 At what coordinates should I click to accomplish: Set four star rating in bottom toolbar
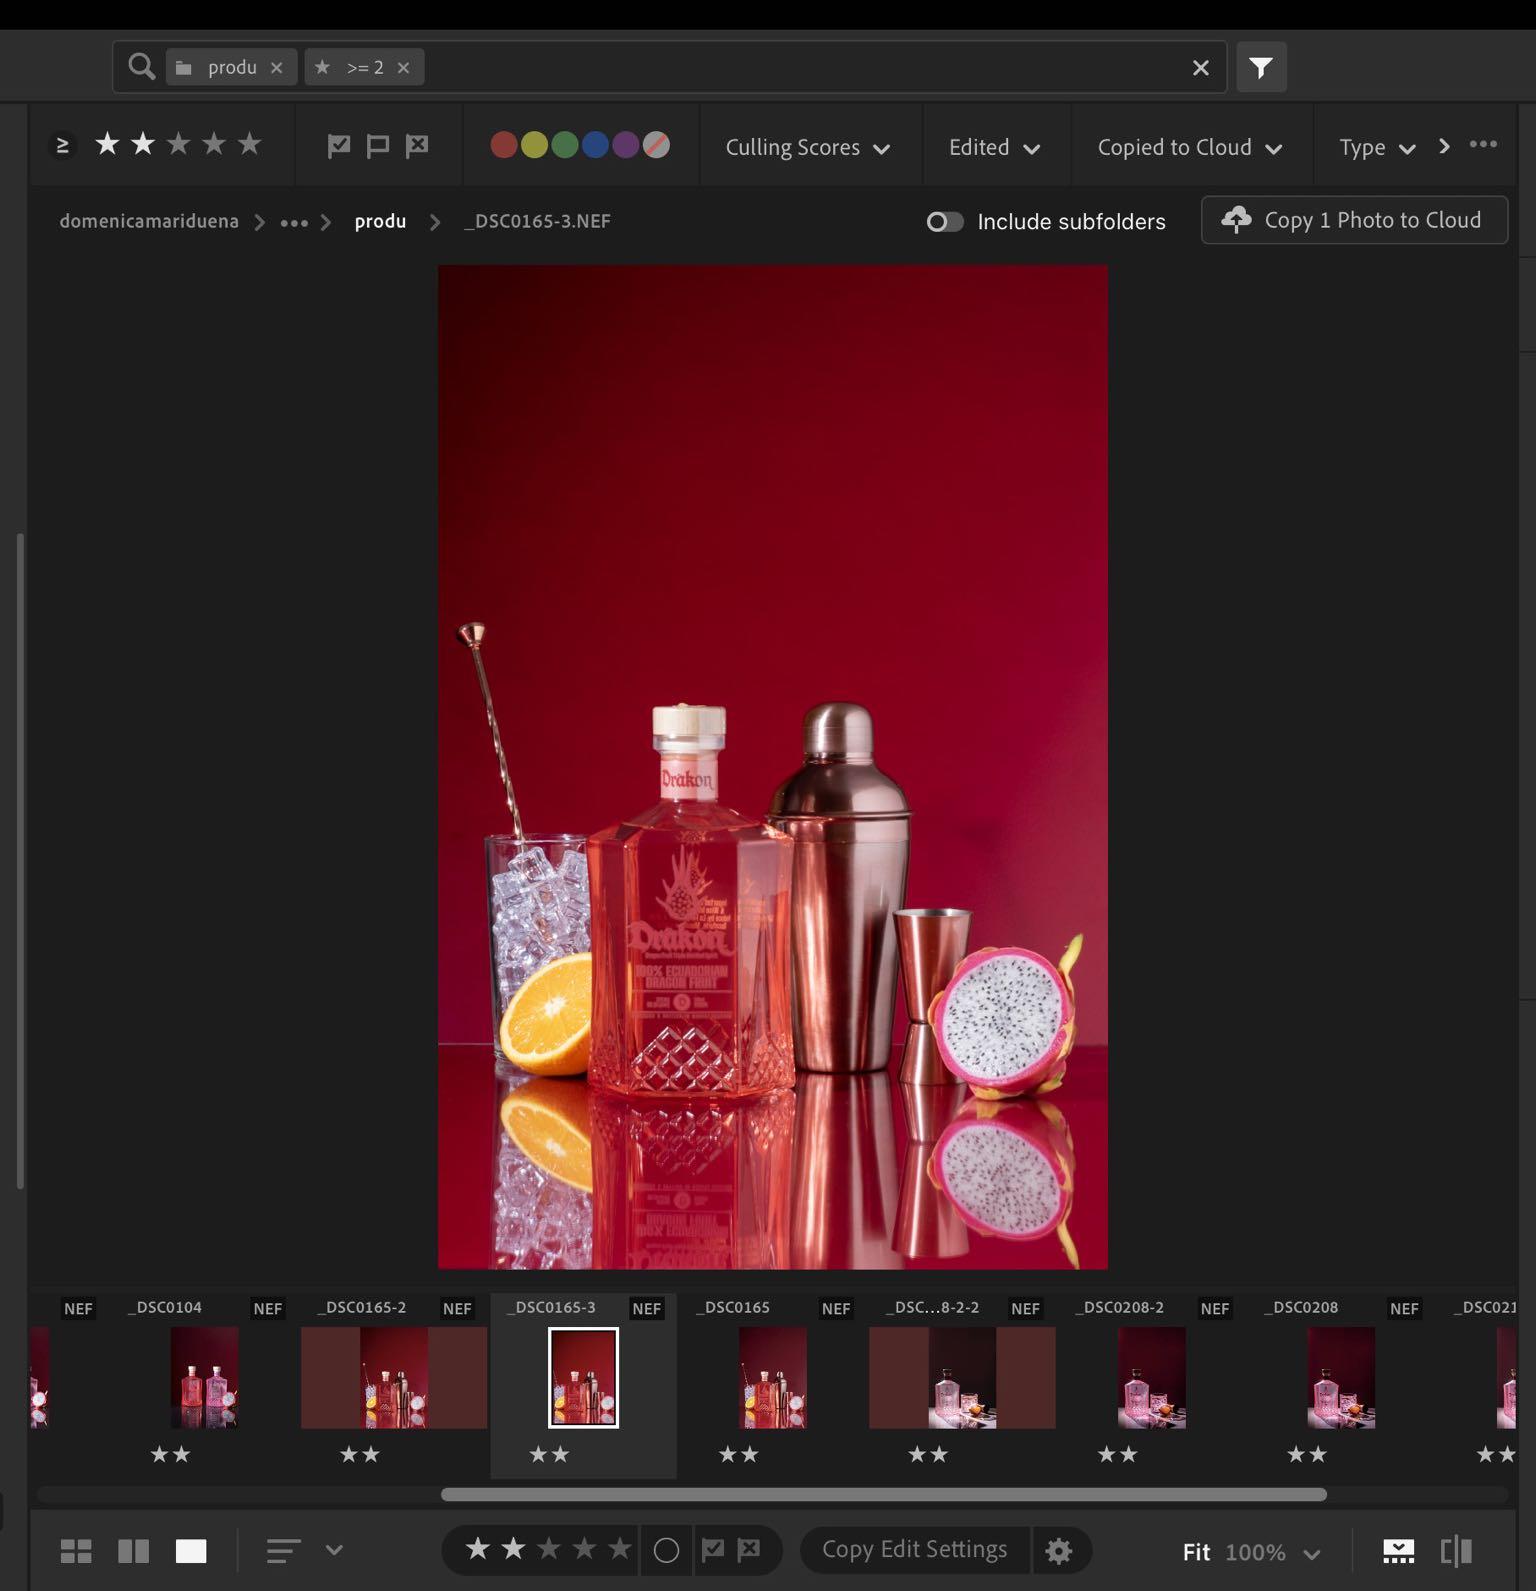click(584, 1549)
